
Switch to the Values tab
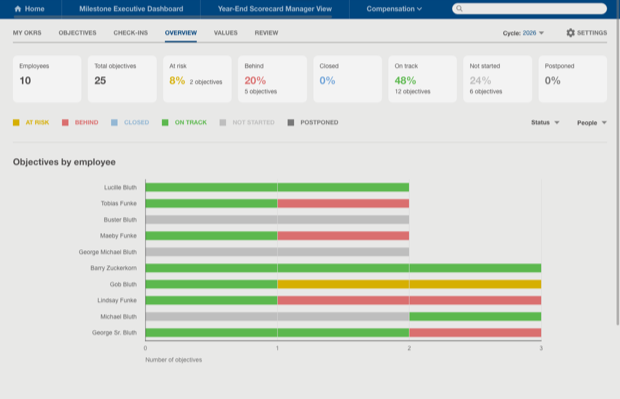225,33
